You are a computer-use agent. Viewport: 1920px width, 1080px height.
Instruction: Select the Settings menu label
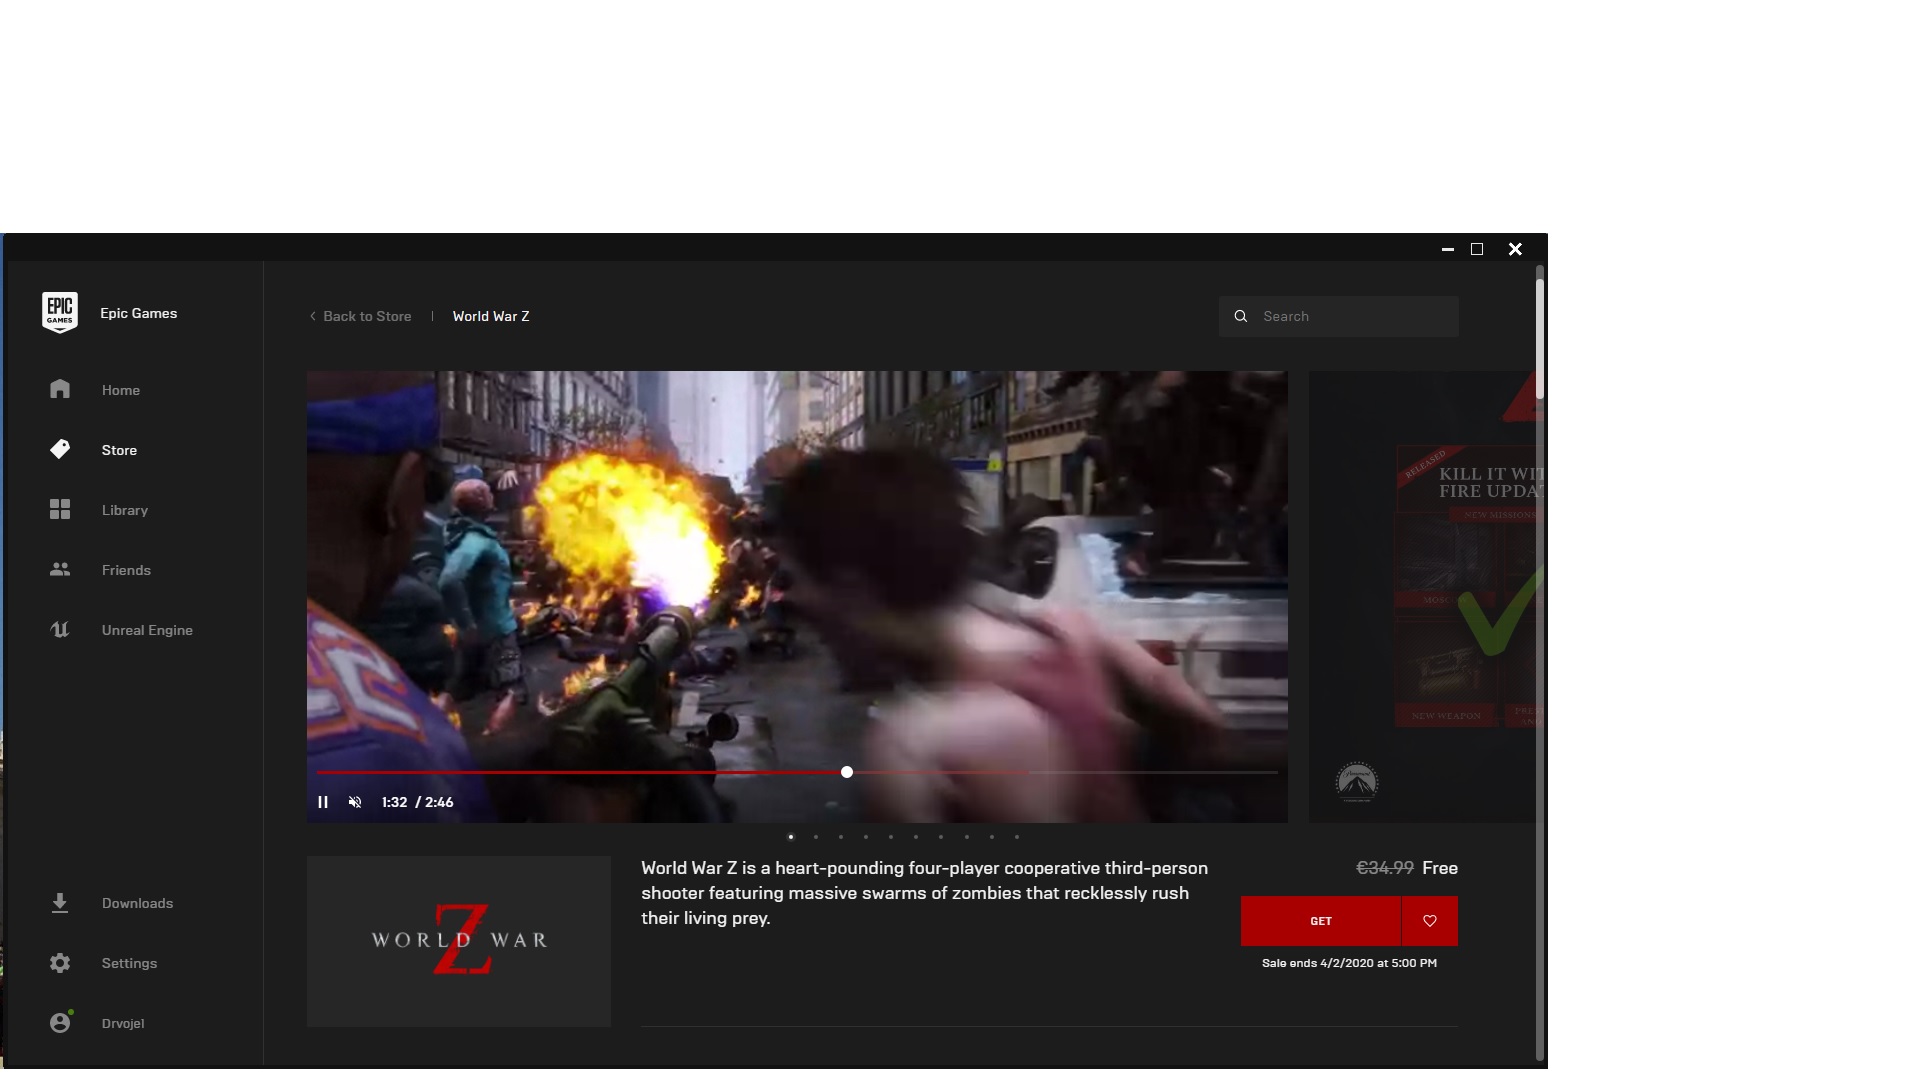[129, 963]
